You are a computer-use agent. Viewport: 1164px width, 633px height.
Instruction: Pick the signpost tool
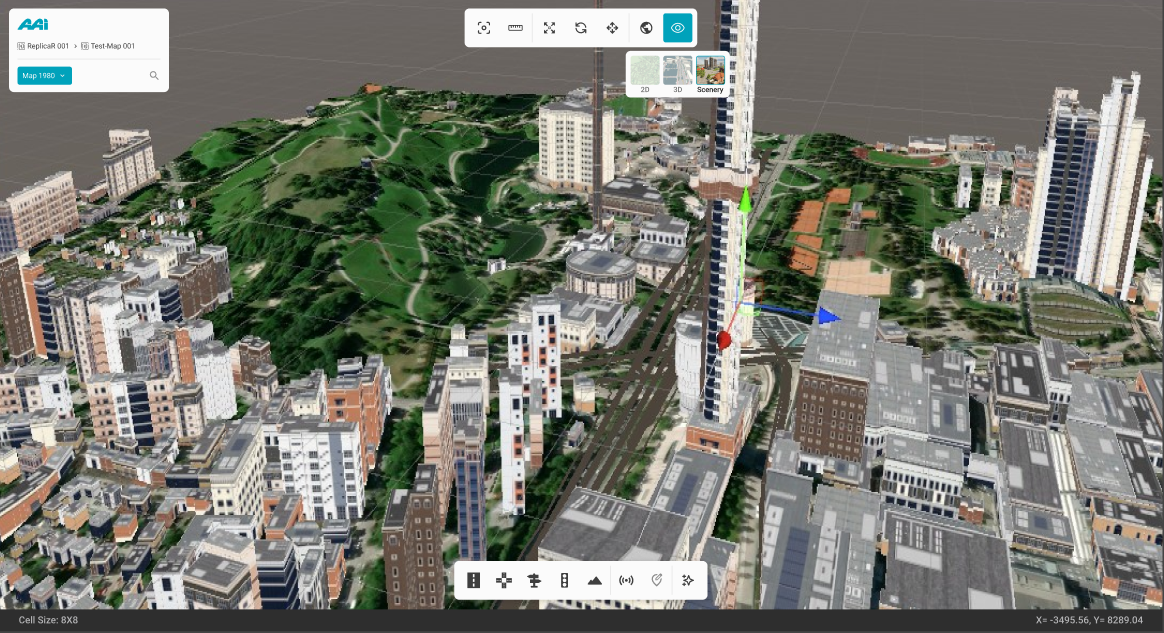point(534,580)
